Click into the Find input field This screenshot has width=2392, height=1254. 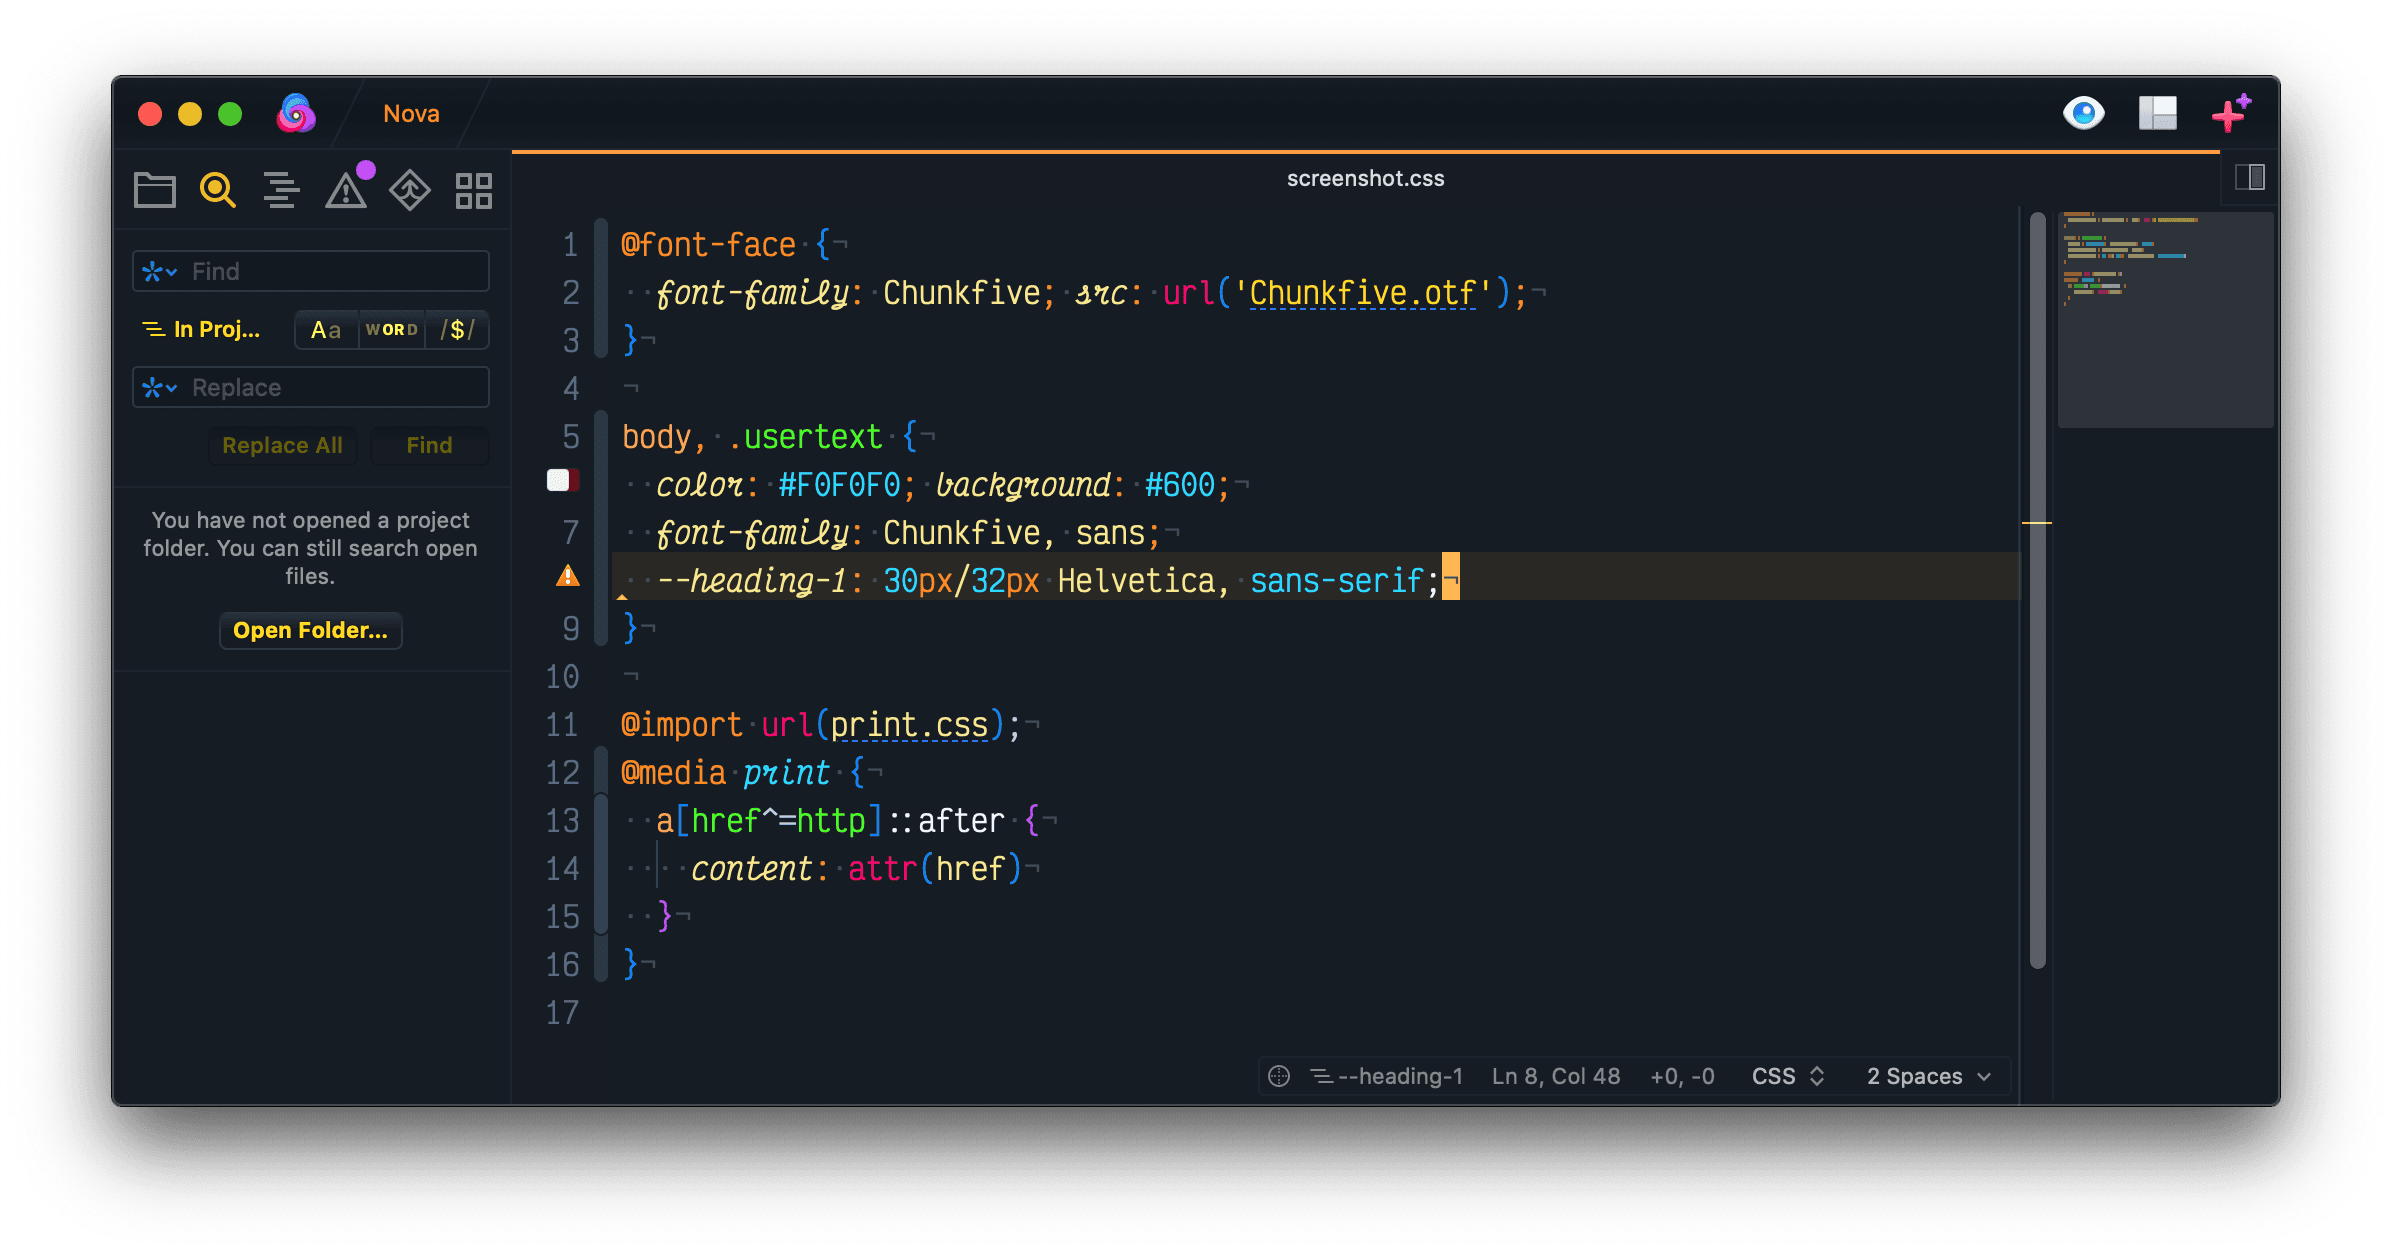pos(311,271)
